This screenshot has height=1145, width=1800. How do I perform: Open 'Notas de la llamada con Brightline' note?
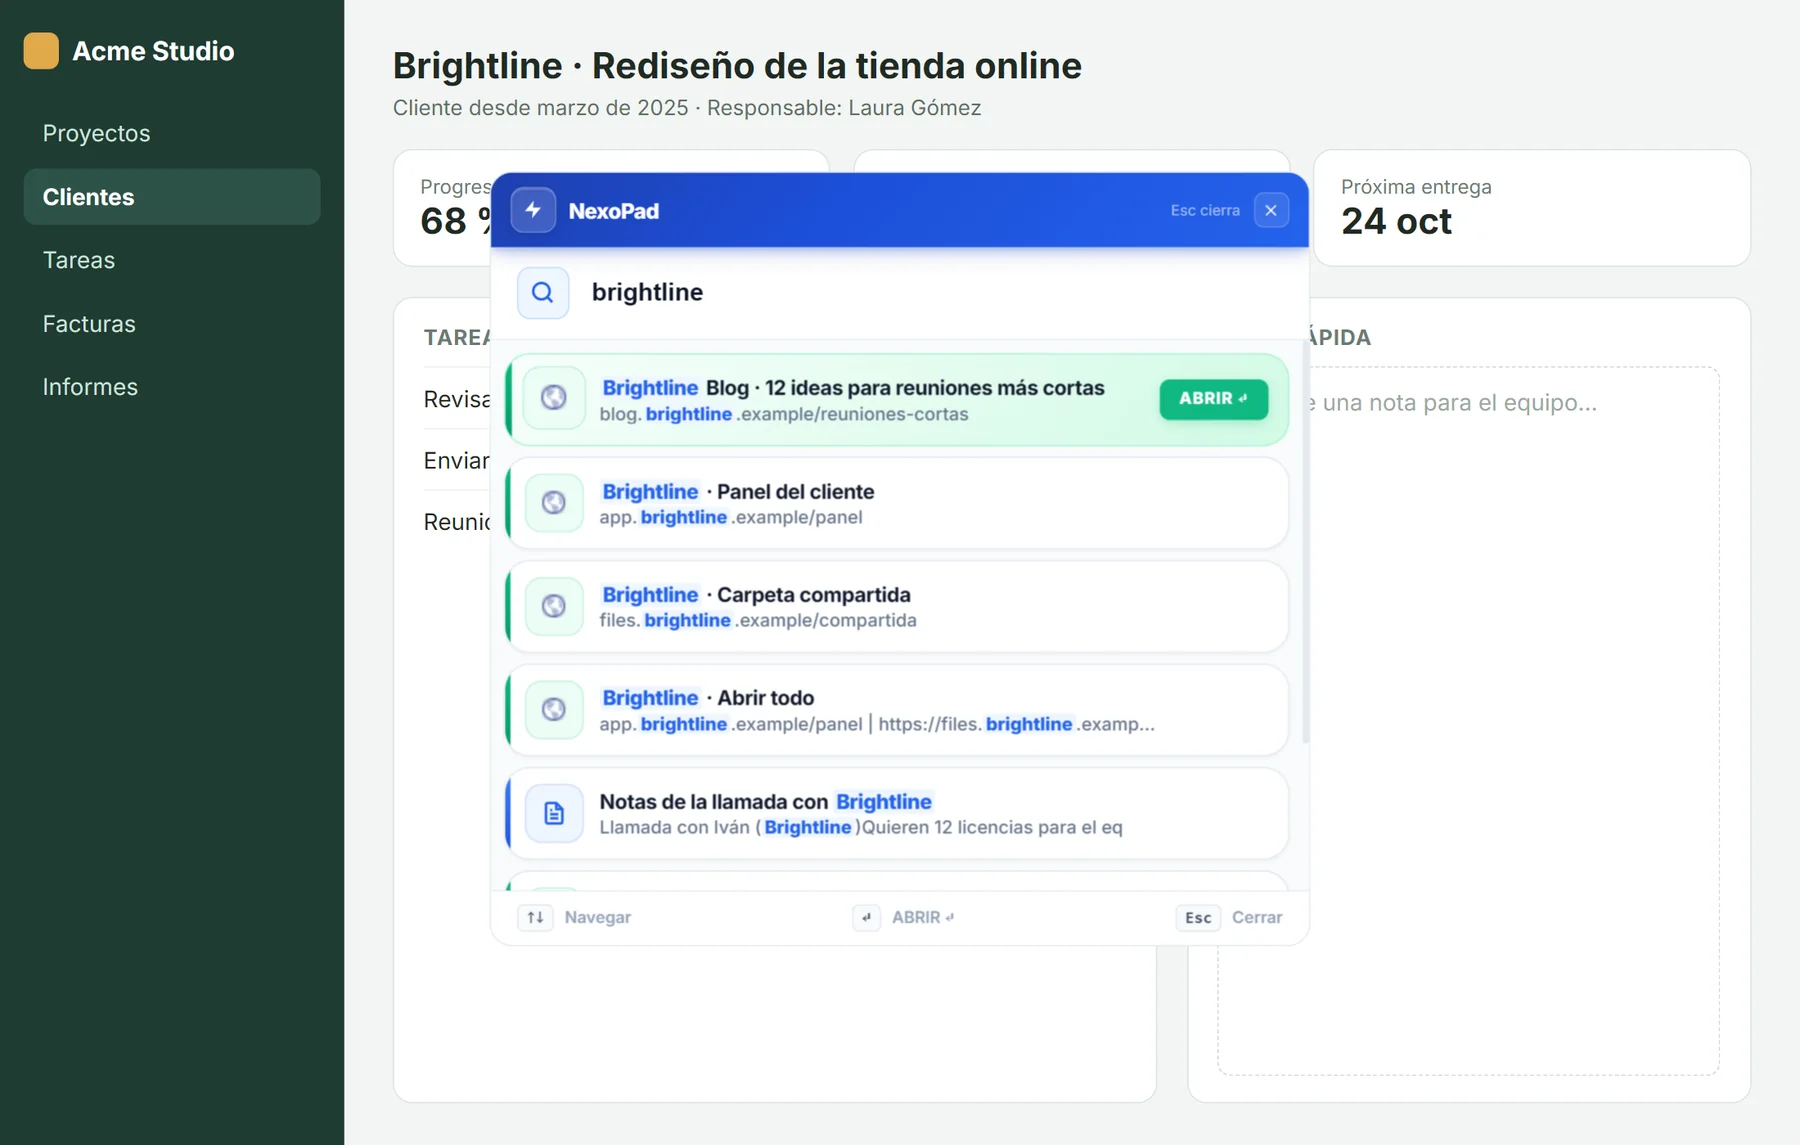click(897, 813)
